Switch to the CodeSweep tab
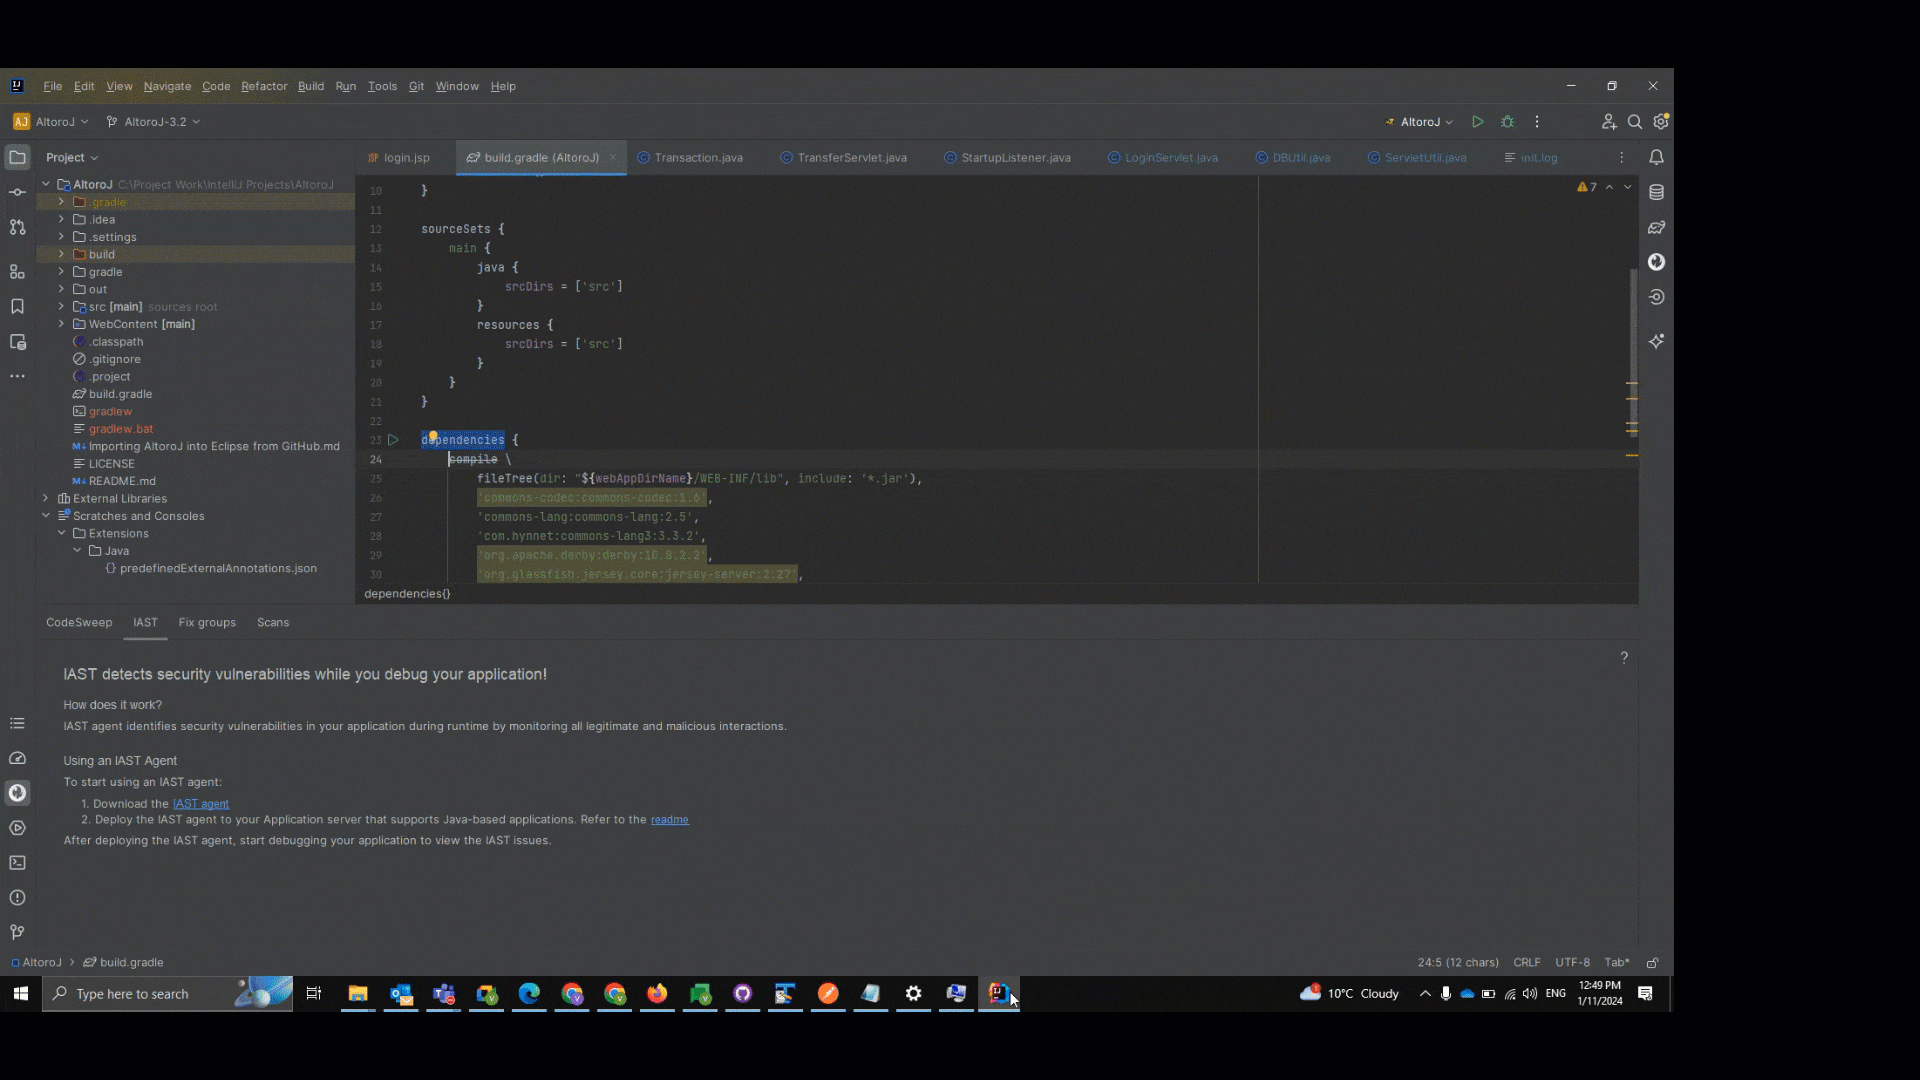Screen dimensions: 1920x1080 coord(79,622)
